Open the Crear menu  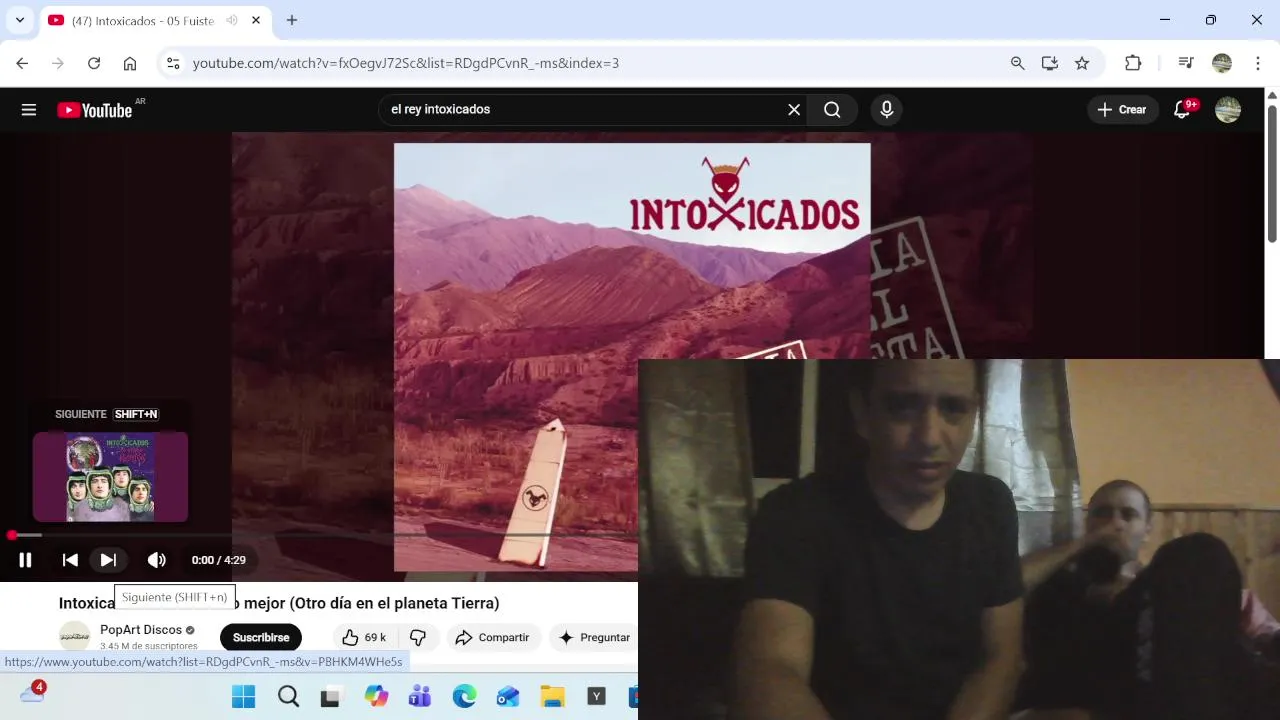tap(1122, 110)
